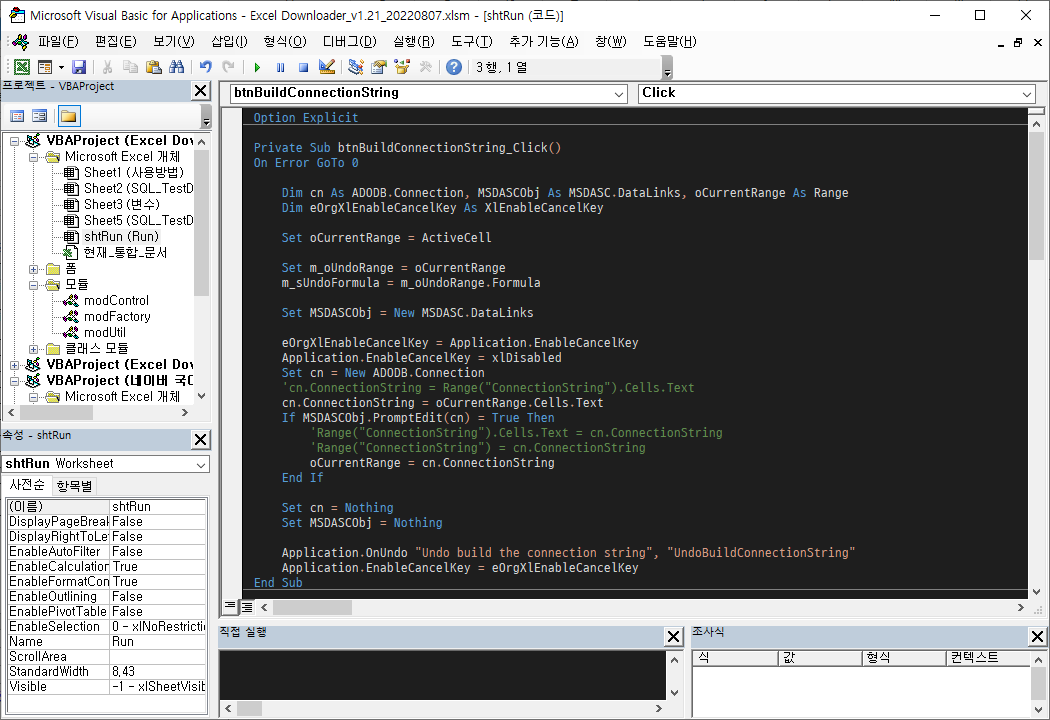Toggle Folders icon in project panel

68,116
